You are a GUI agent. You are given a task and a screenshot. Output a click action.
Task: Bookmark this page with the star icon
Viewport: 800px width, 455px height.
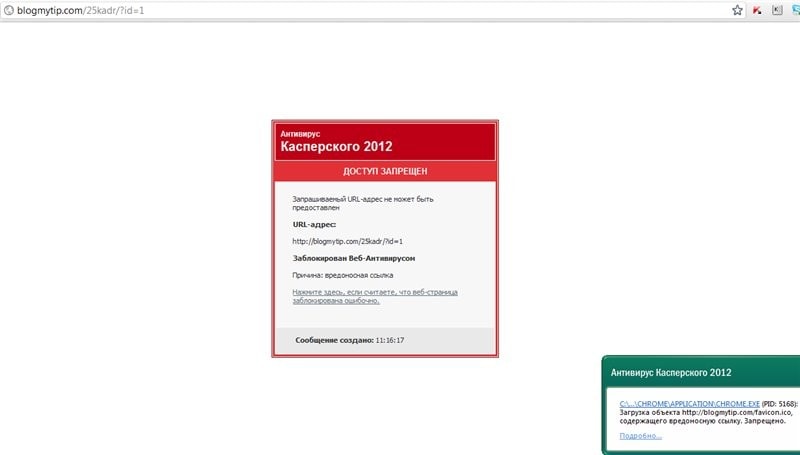(737, 10)
